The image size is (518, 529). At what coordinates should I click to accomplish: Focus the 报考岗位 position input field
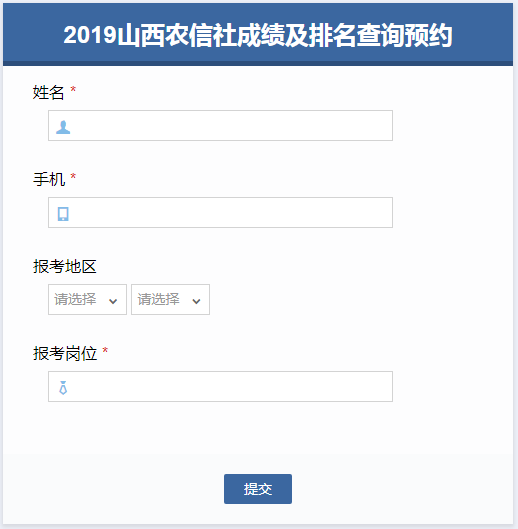tap(220, 387)
